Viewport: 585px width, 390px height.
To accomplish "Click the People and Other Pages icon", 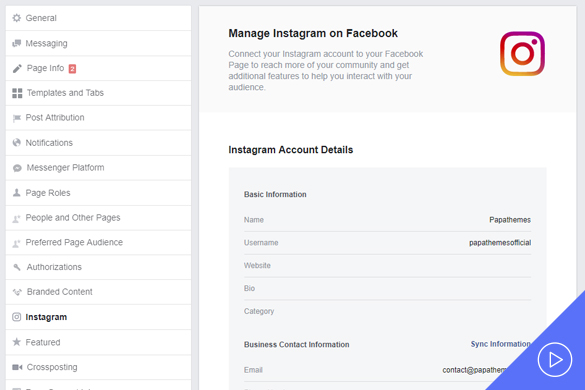I will [16, 218].
